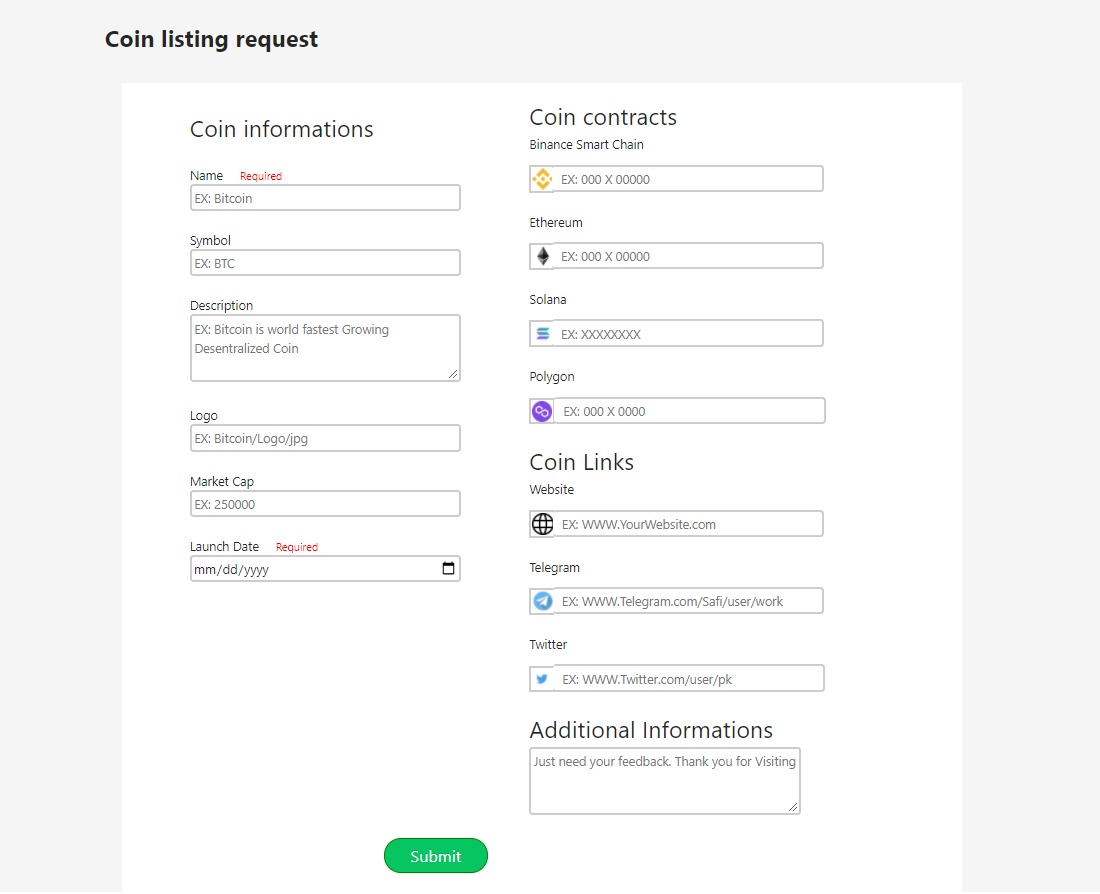1100x894 pixels.
Task: Click inside the Symbol field
Action: pos(325,262)
